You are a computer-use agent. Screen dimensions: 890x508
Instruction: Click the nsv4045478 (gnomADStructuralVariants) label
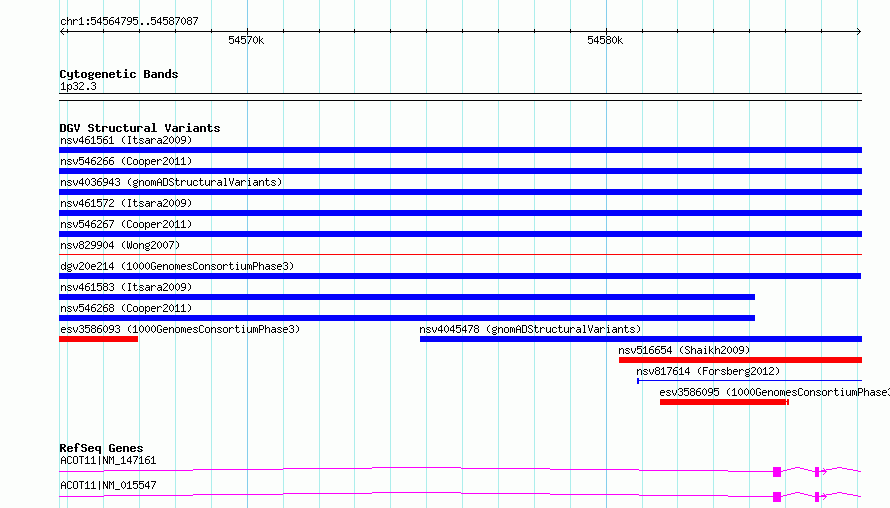(x=530, y=329)
